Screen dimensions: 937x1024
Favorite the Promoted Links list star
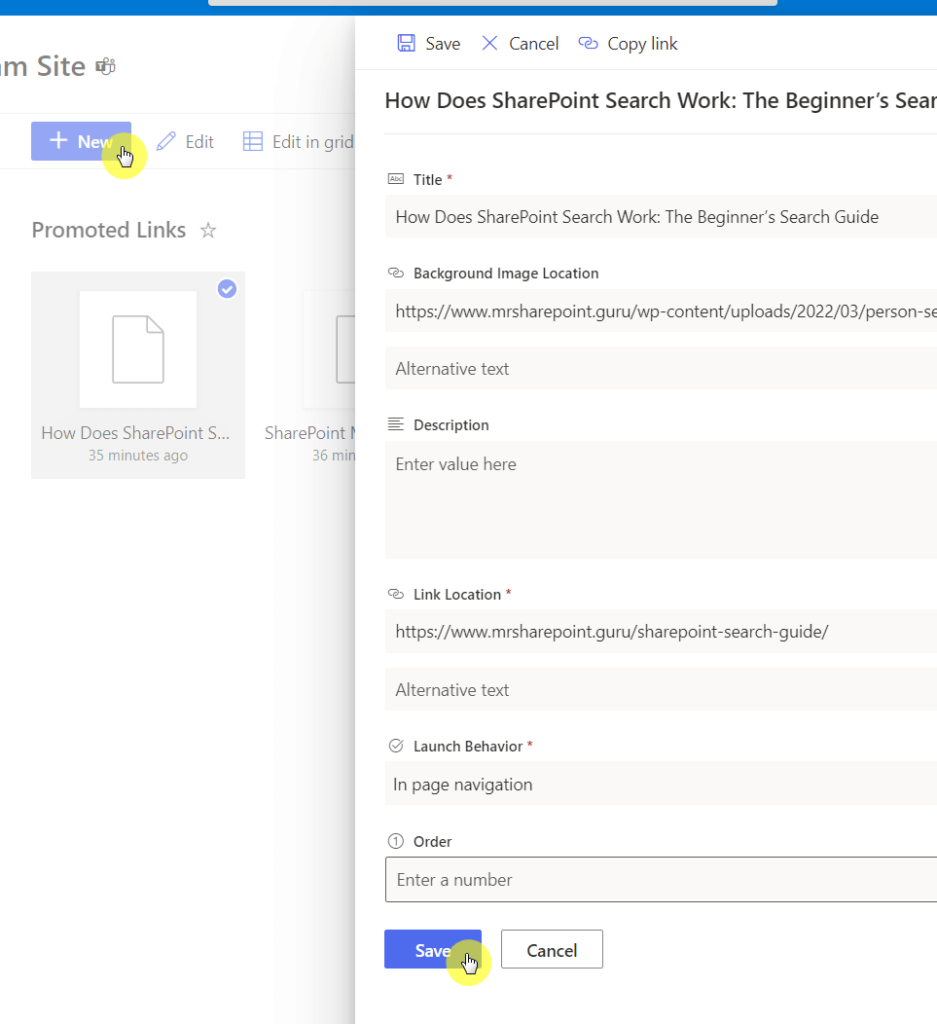(x=208, y=231)
